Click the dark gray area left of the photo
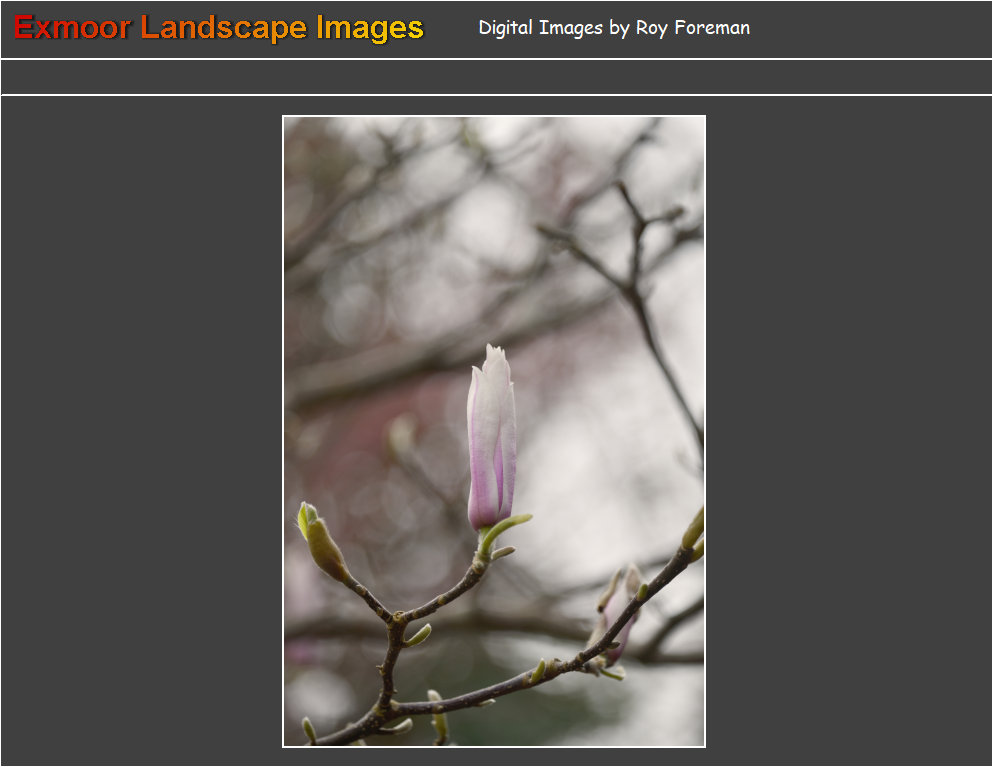The height and width of the screenshot is (767, 993). click(x=140, y=430)
